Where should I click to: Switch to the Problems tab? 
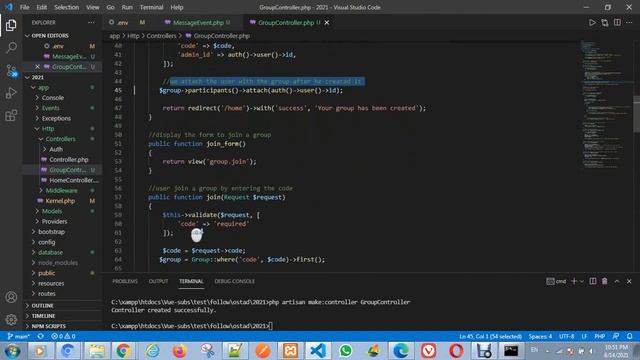pos(125,281)
